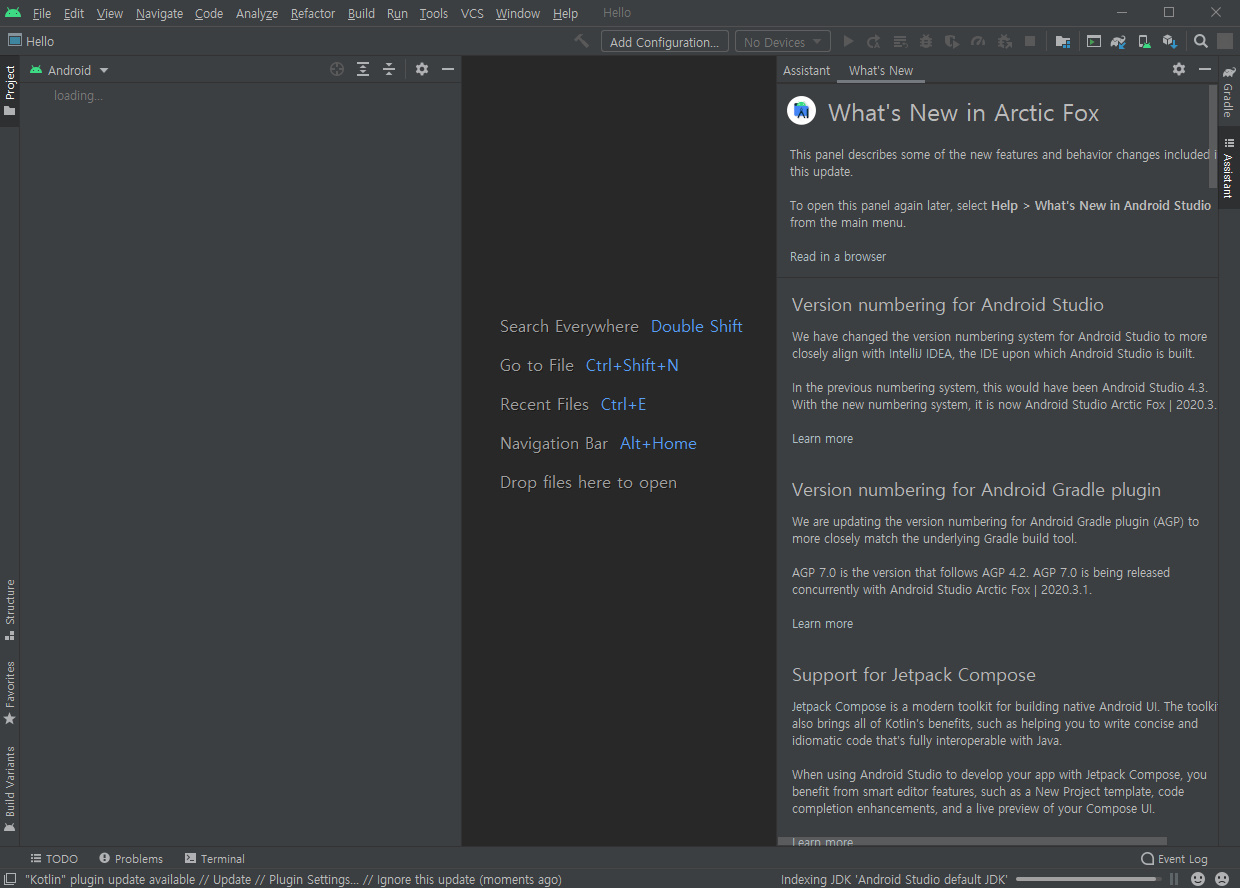
Task: Click the Hello breadcrumb in navigation bar
Action: click(40, 41)
